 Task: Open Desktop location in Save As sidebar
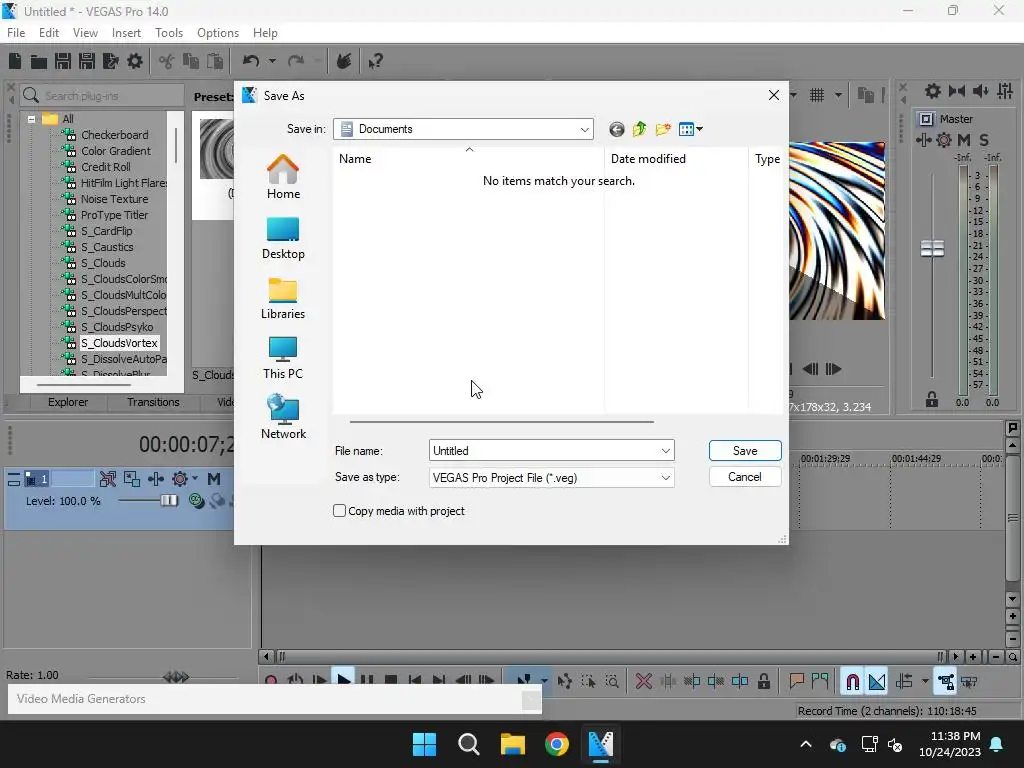tap(283, 238)
